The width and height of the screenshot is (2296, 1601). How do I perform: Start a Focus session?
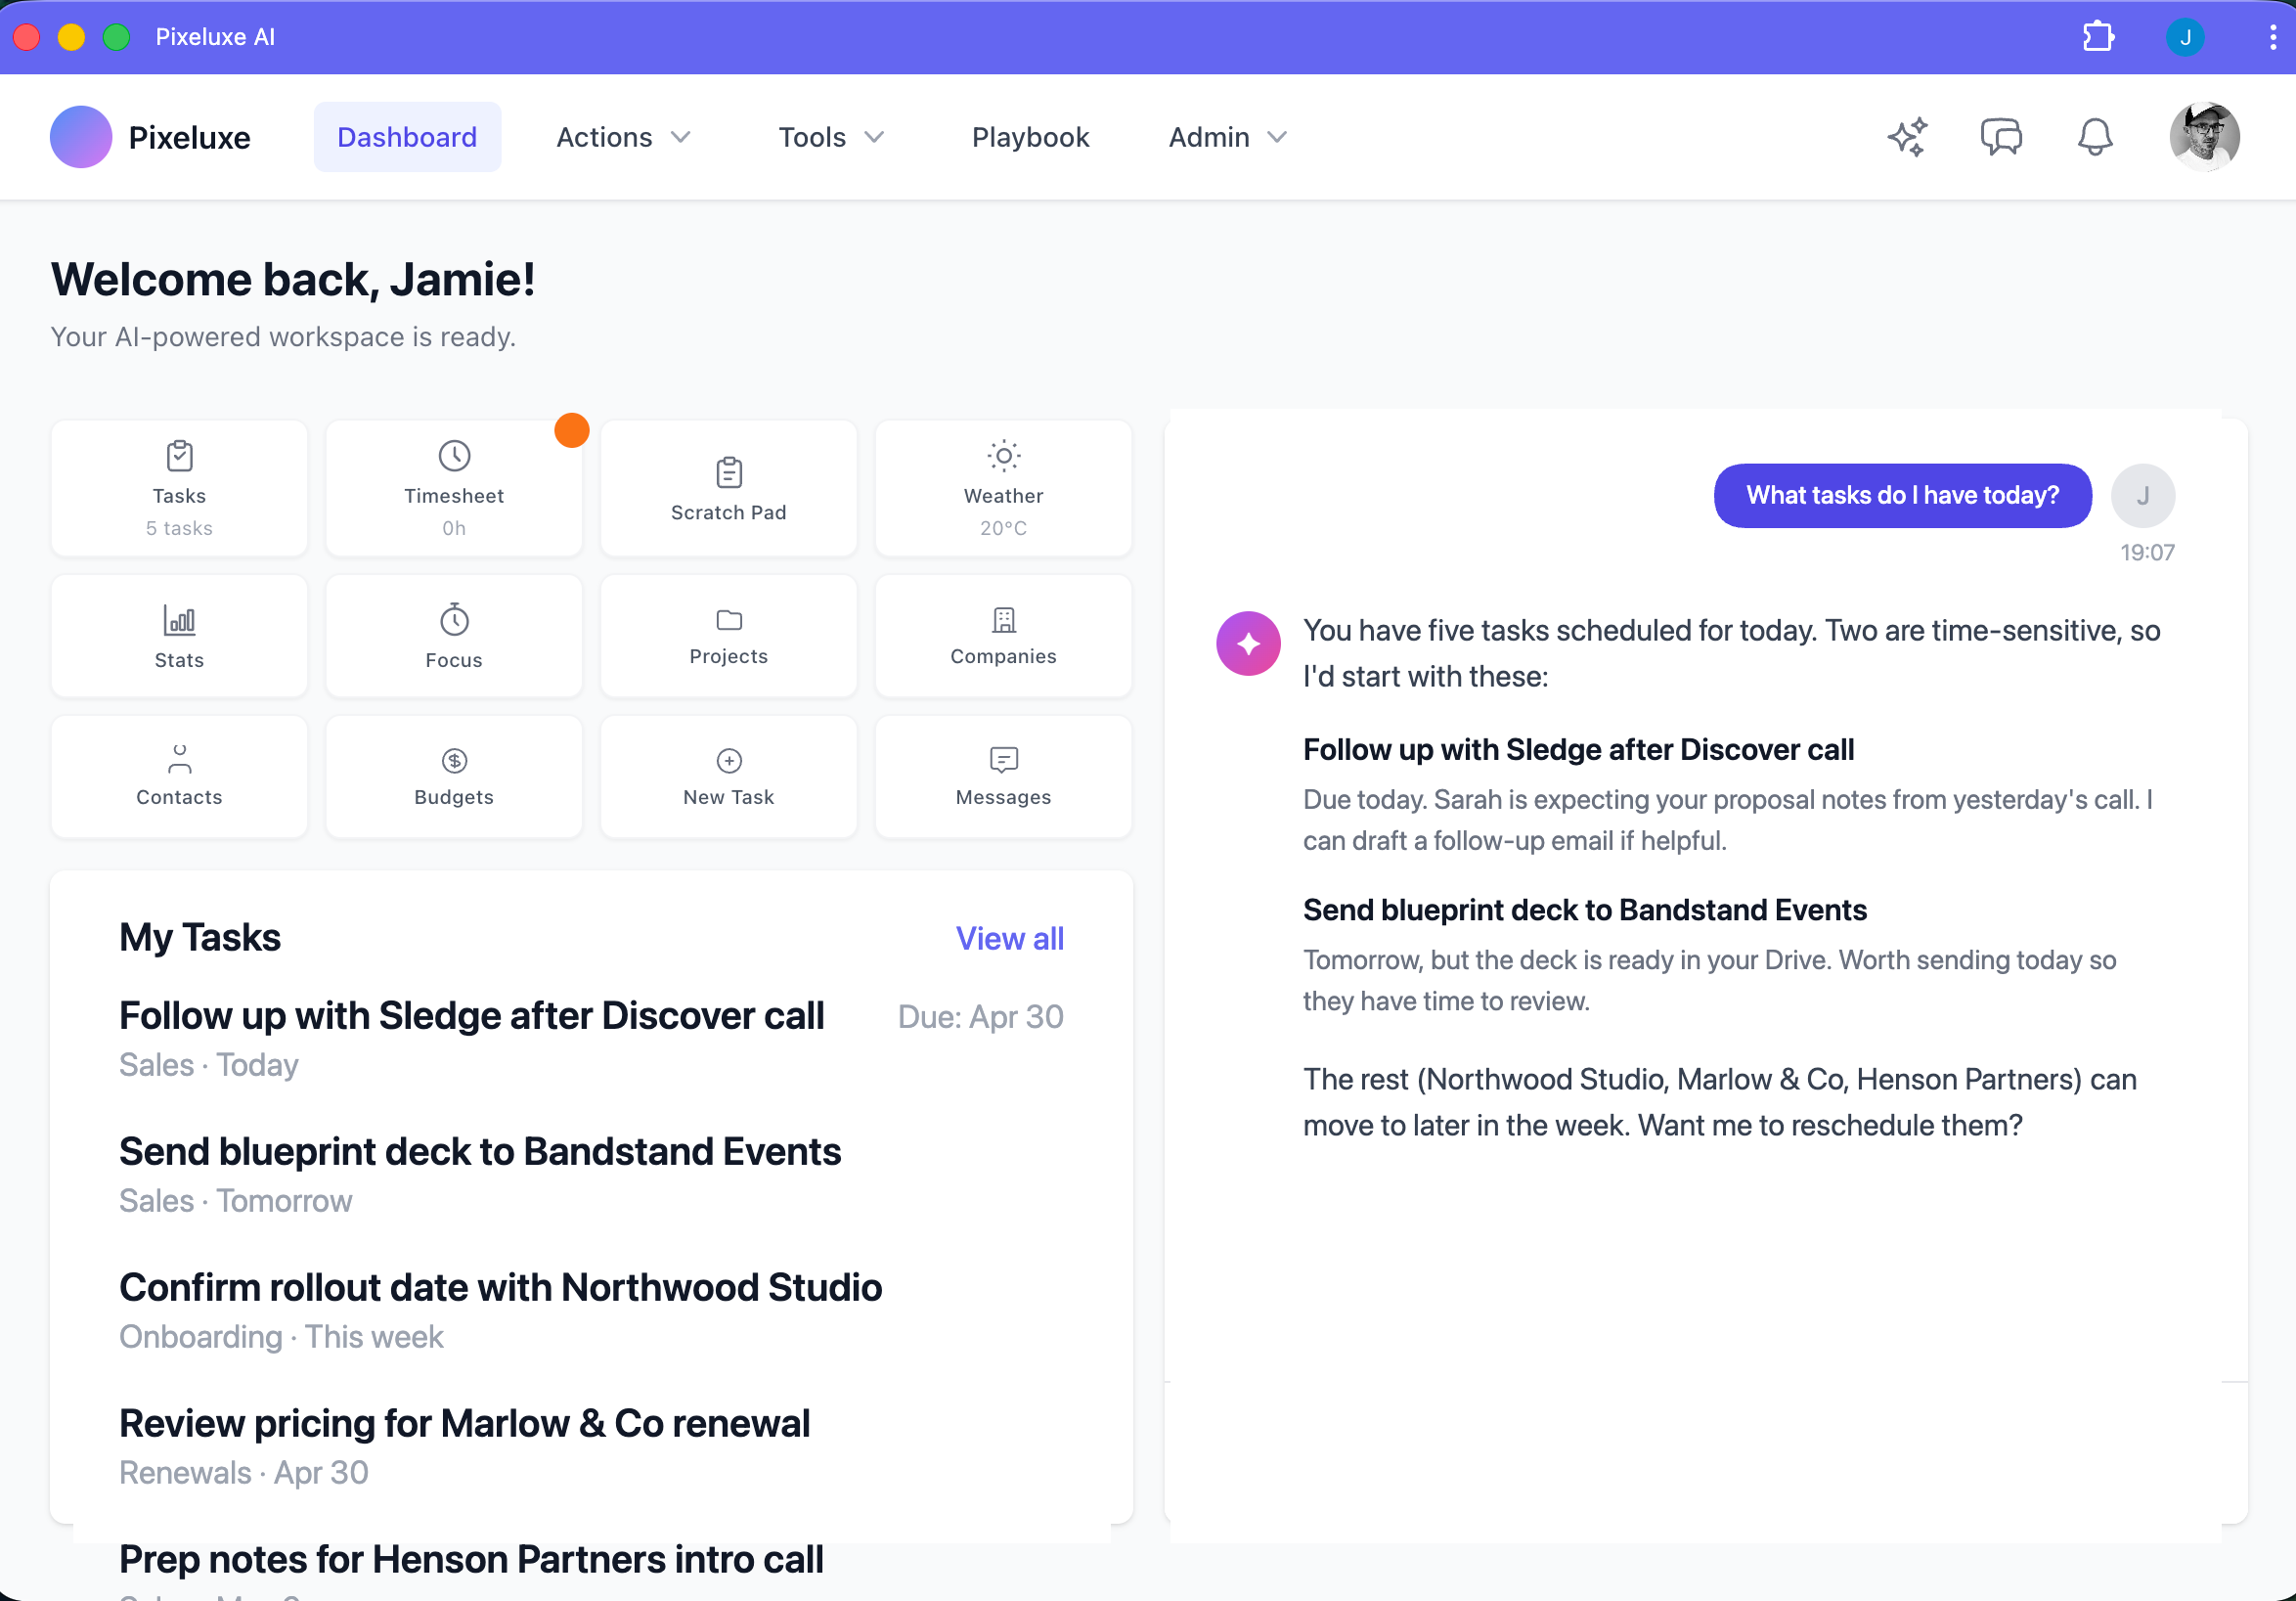click(x=453, y=635)
